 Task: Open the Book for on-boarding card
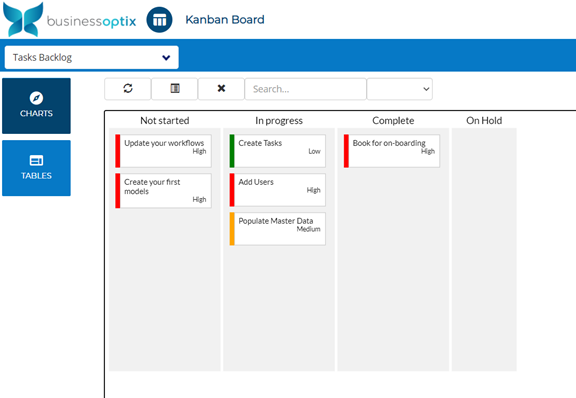coord(392,151)
